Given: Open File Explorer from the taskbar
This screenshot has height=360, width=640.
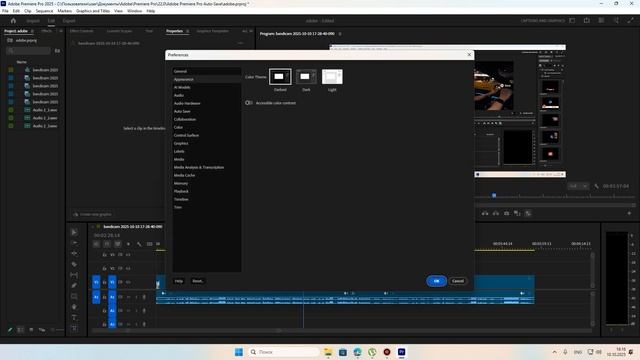Looking at the screenshot, I should (328, 352).
